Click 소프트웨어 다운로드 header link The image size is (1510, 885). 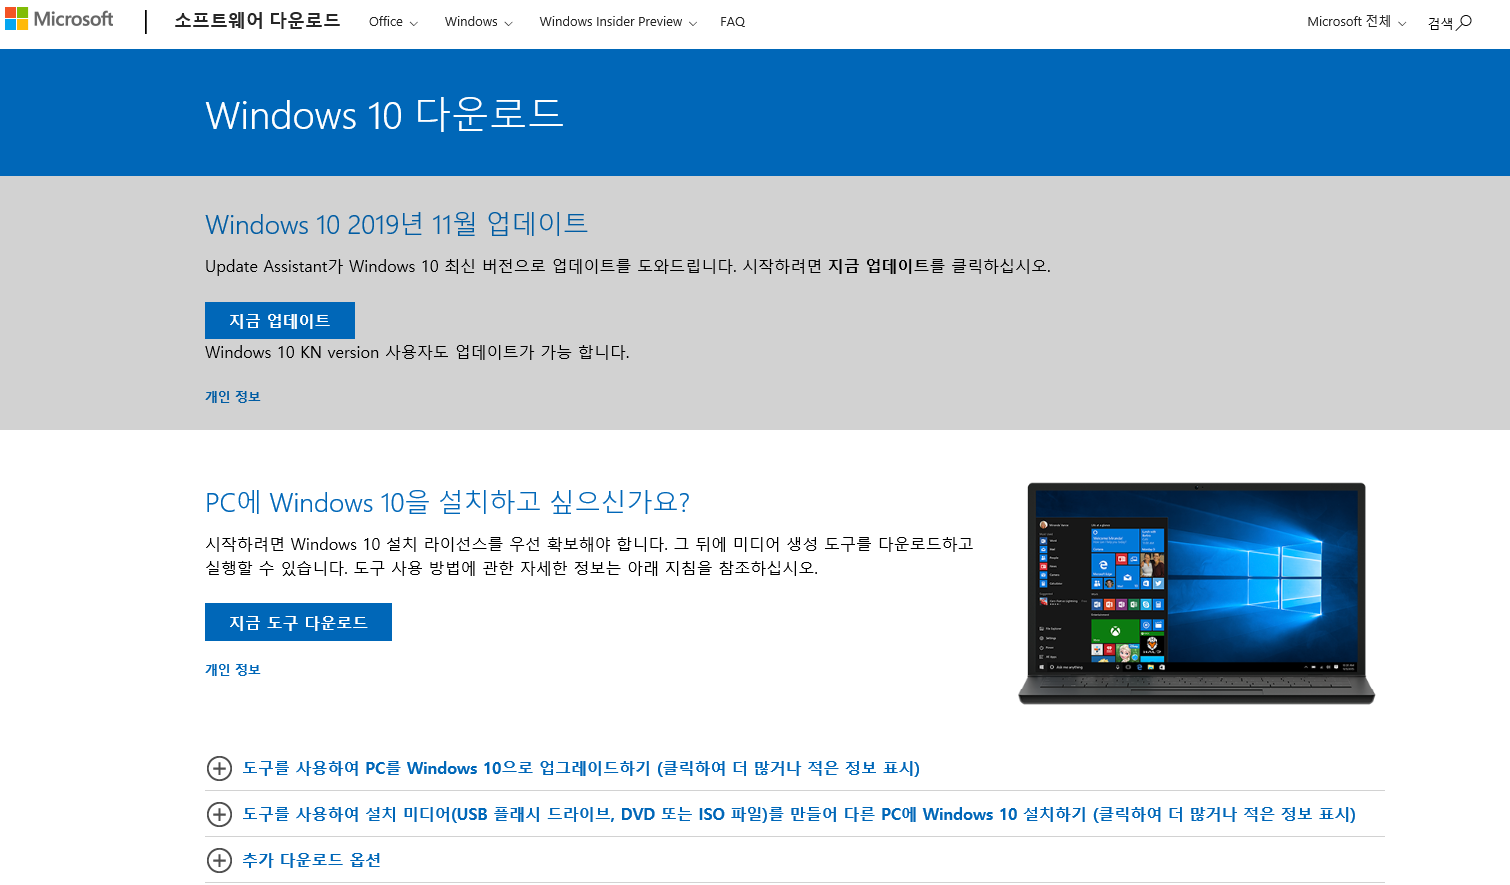coord(257,21)
